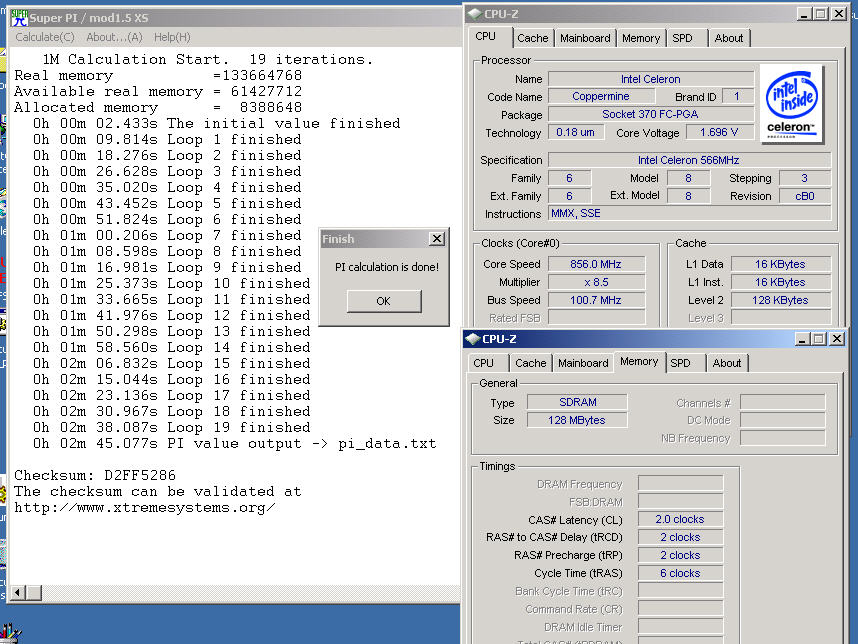858x644 pixels.
Task: Click the top CPU-Z window title icon
Action: click(474, 14)
